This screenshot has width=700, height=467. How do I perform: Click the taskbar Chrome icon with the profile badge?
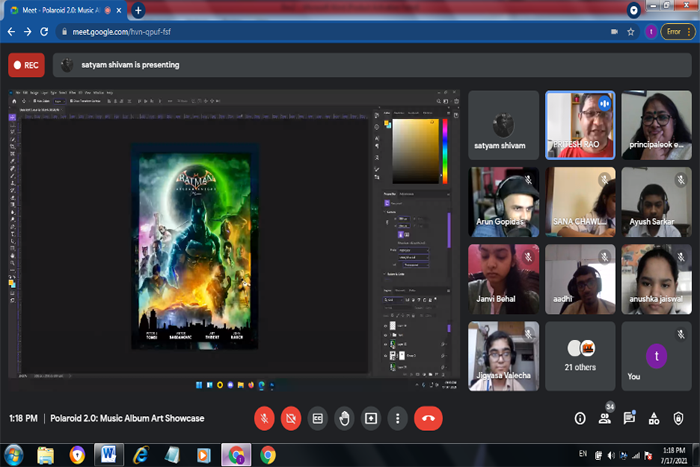(236, 455)
